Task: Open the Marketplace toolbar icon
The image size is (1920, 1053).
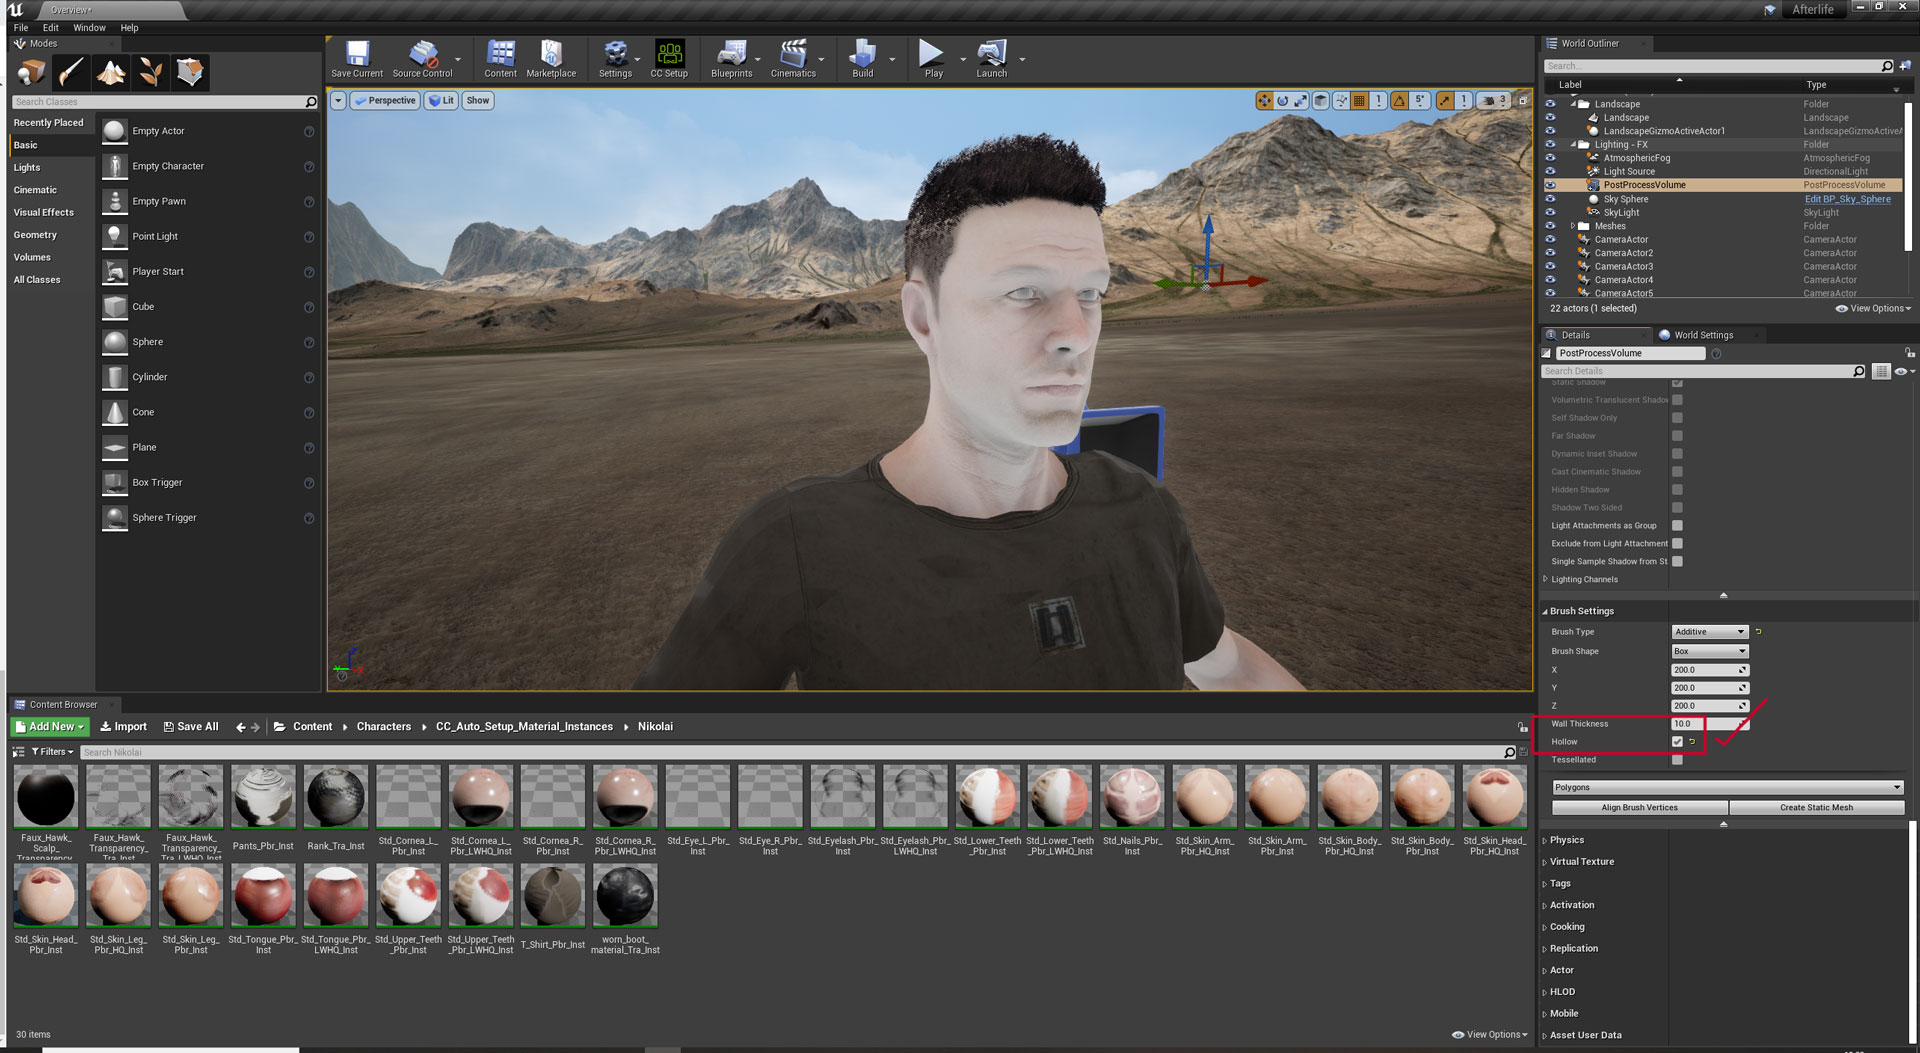Action: (551, 59)
